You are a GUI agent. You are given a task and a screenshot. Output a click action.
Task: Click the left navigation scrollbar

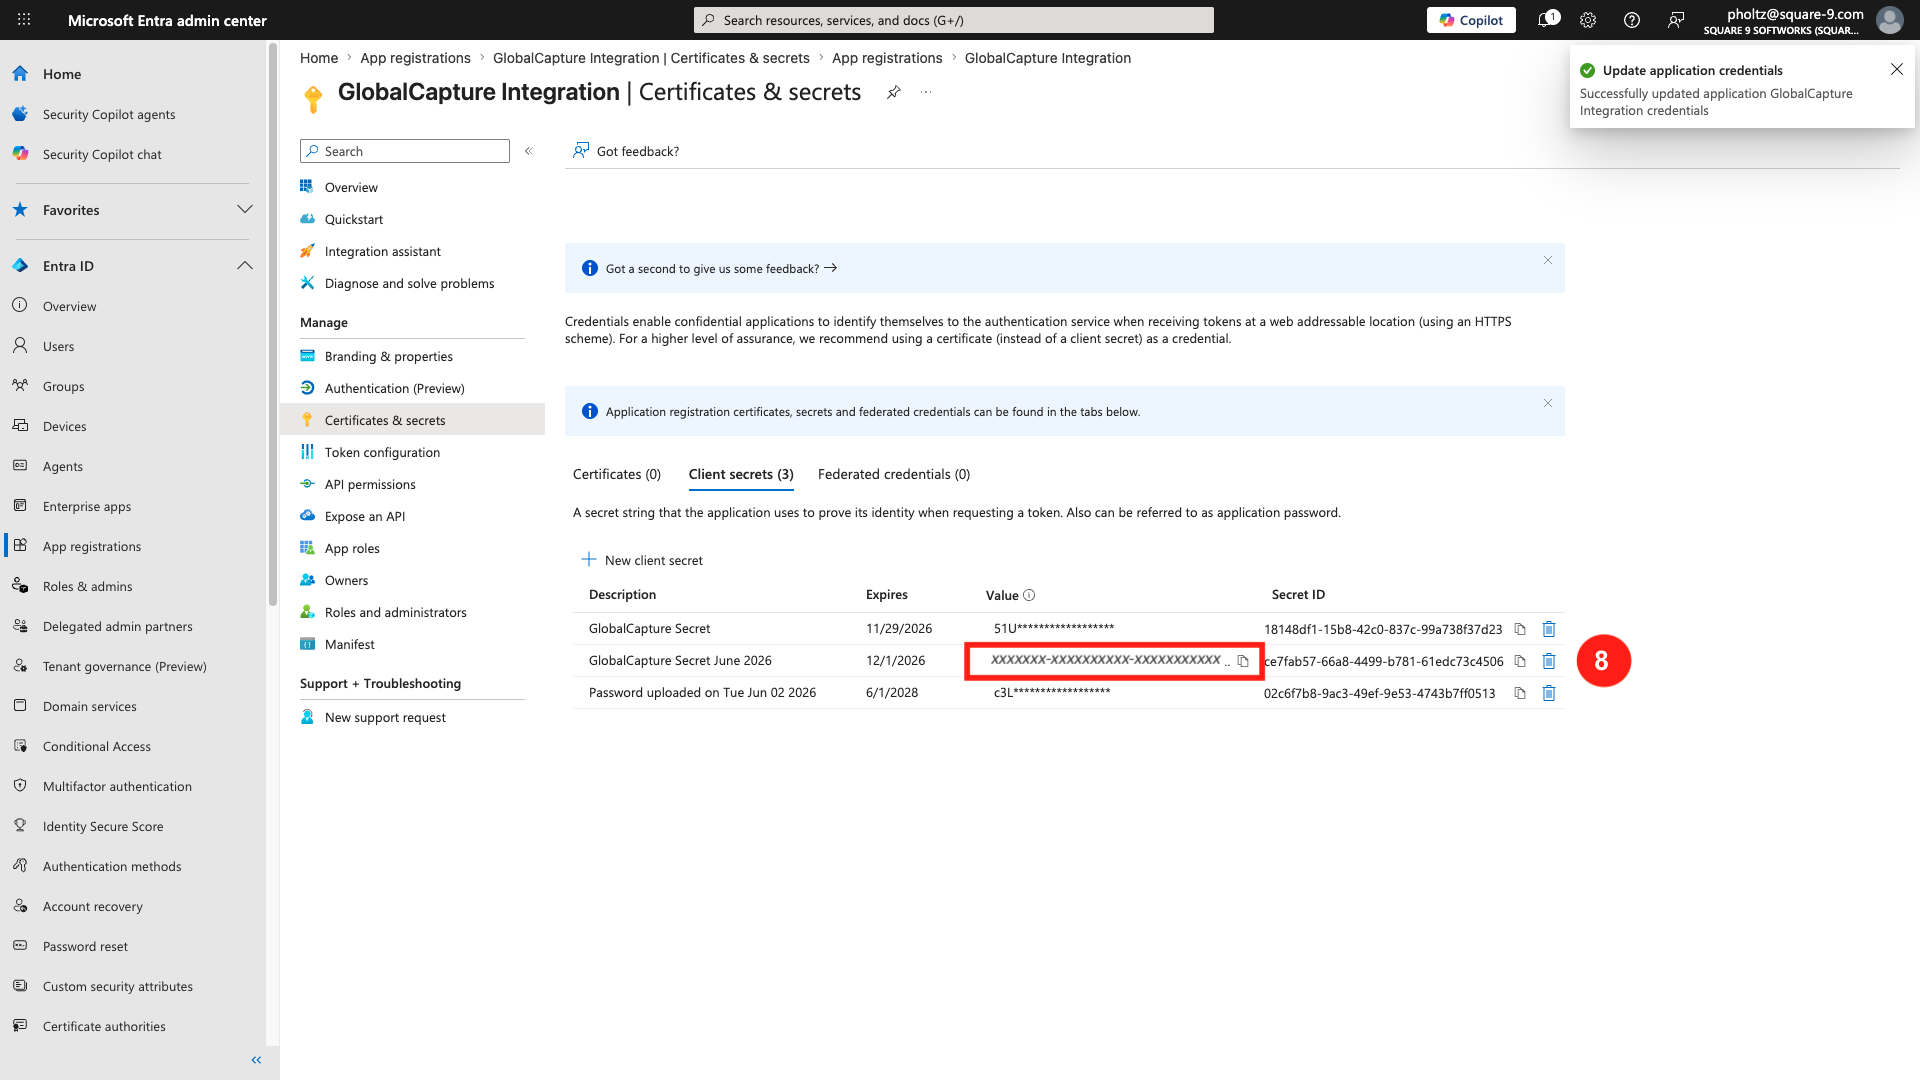[x=272, y=325]
